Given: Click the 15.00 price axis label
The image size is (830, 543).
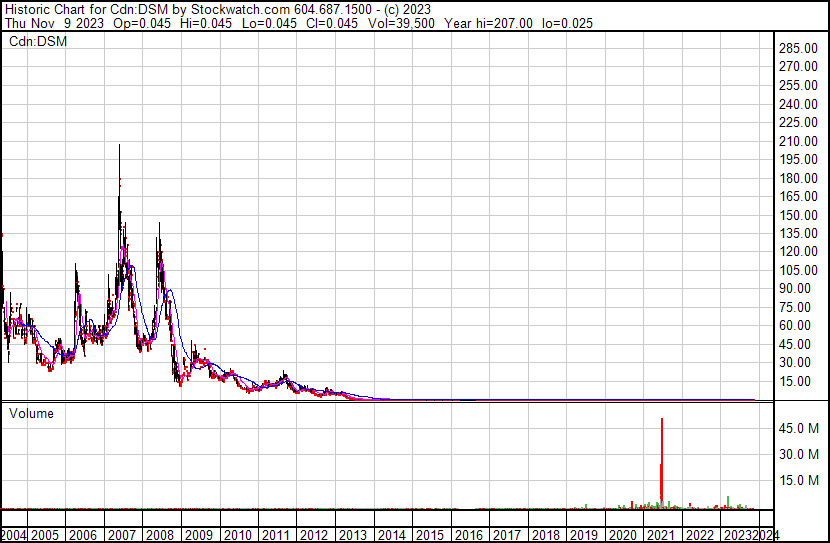Looking at the screenshot, I should (795, 381).
